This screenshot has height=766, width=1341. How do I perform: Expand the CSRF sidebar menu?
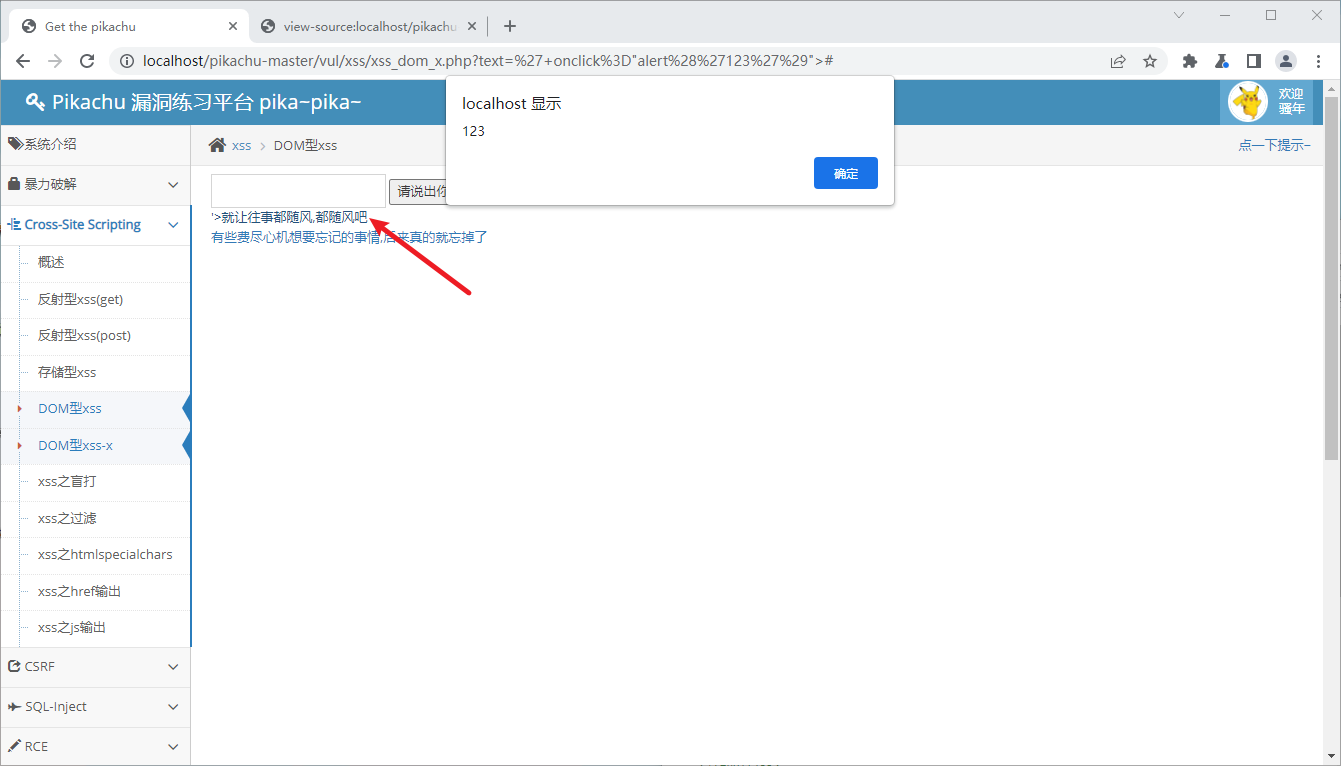pos(95,667)
